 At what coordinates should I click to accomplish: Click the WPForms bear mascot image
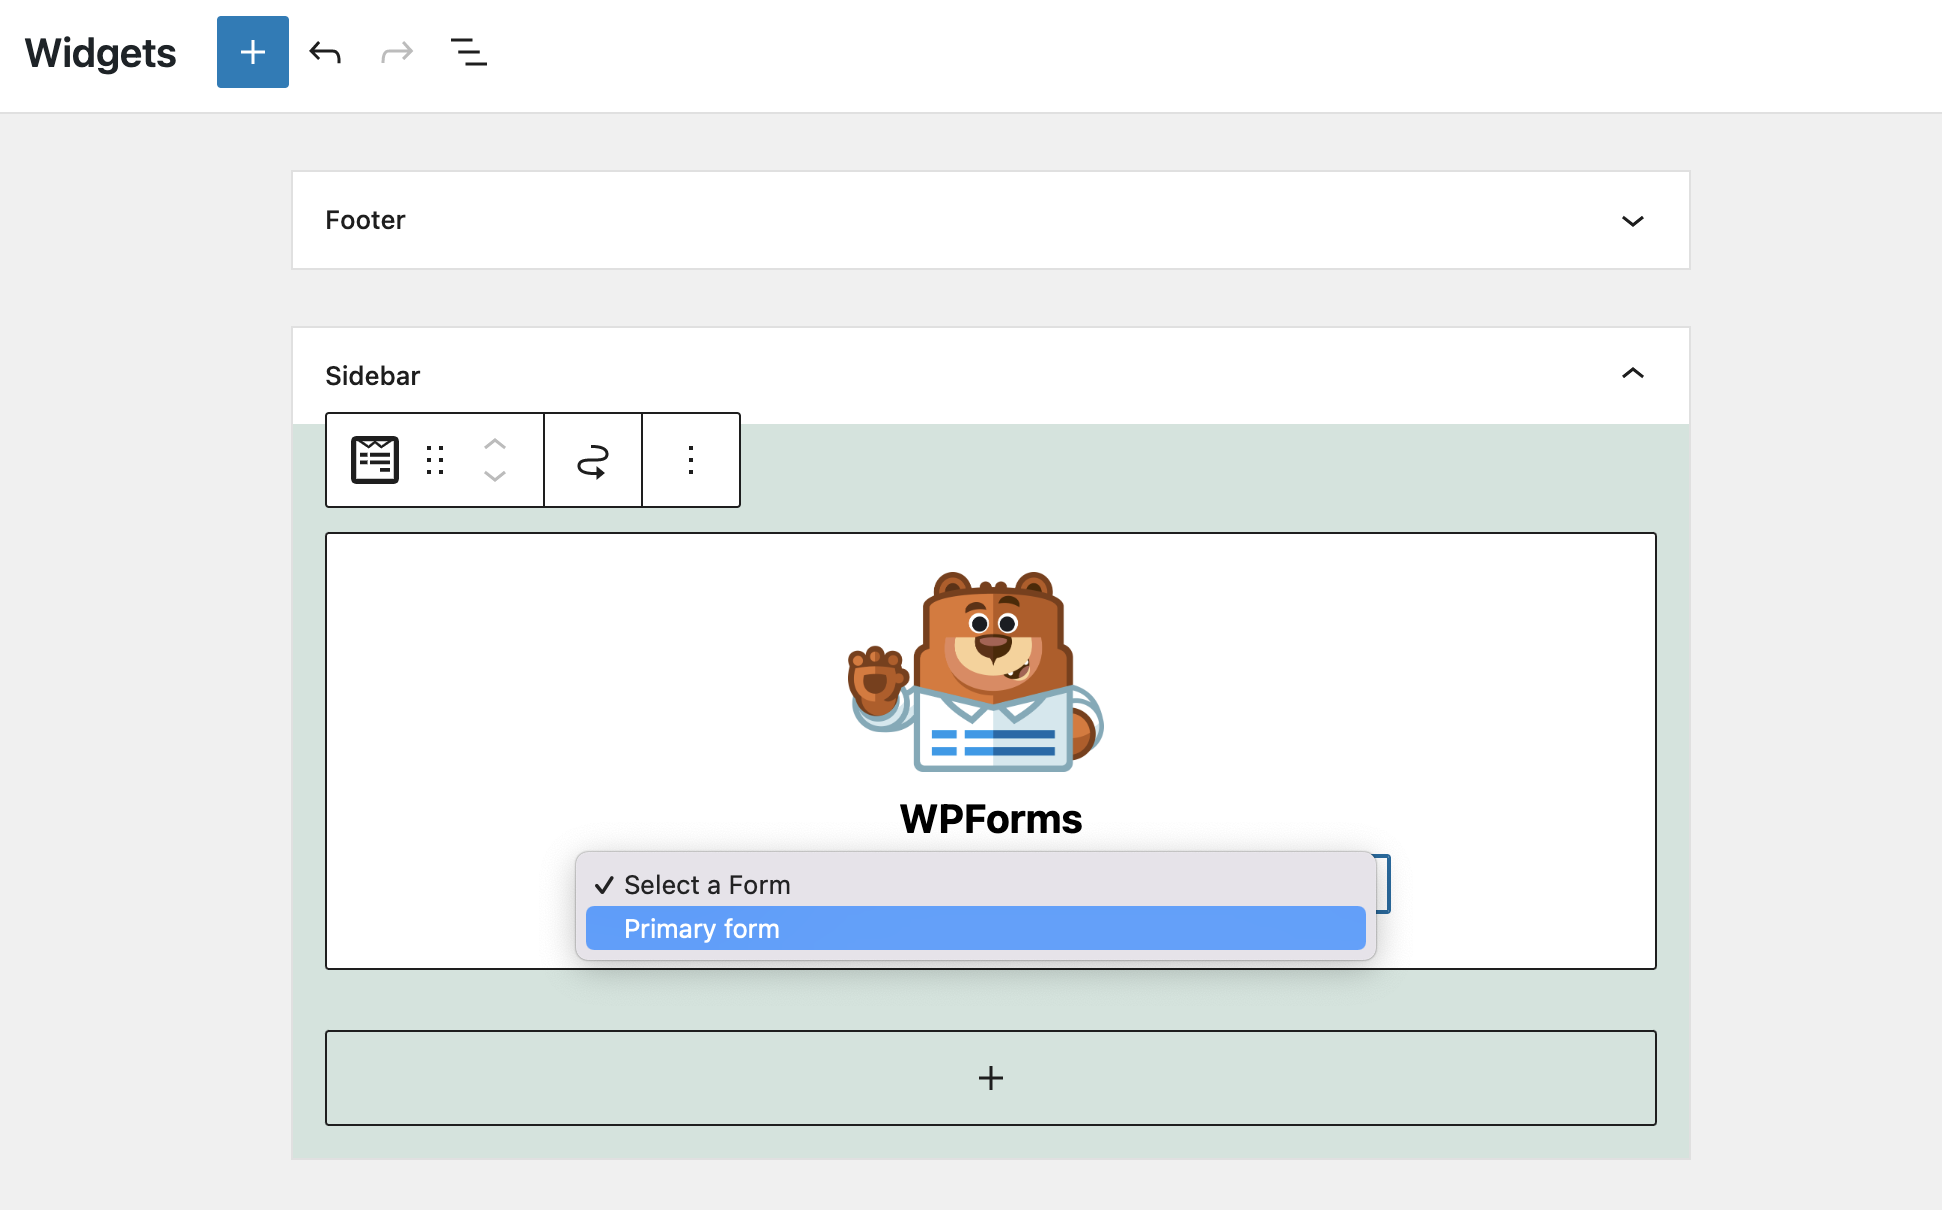pos(976,671)
